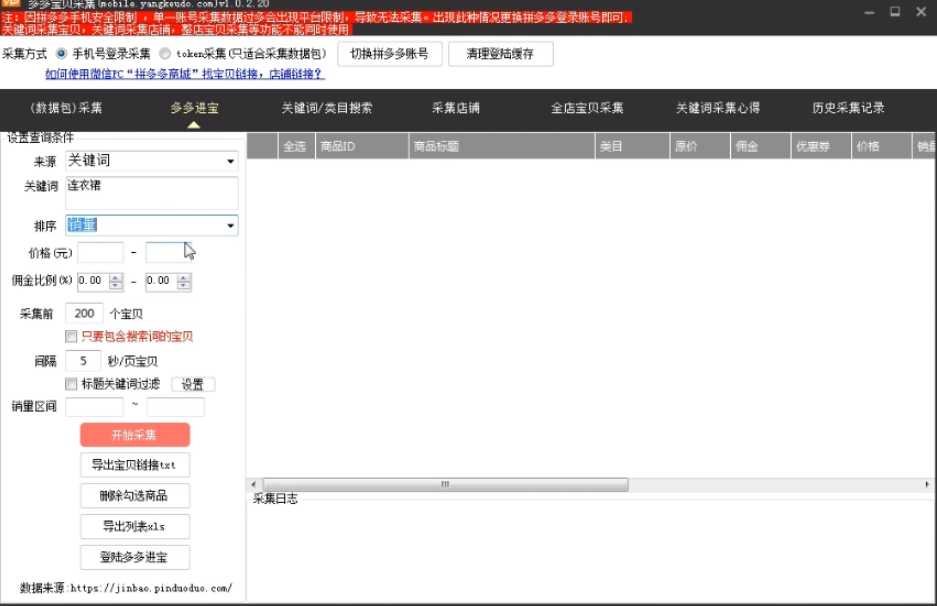Decrease the minimum 佣金比例 value
This screenshot has width=937, height=606.
coord(116,286)
